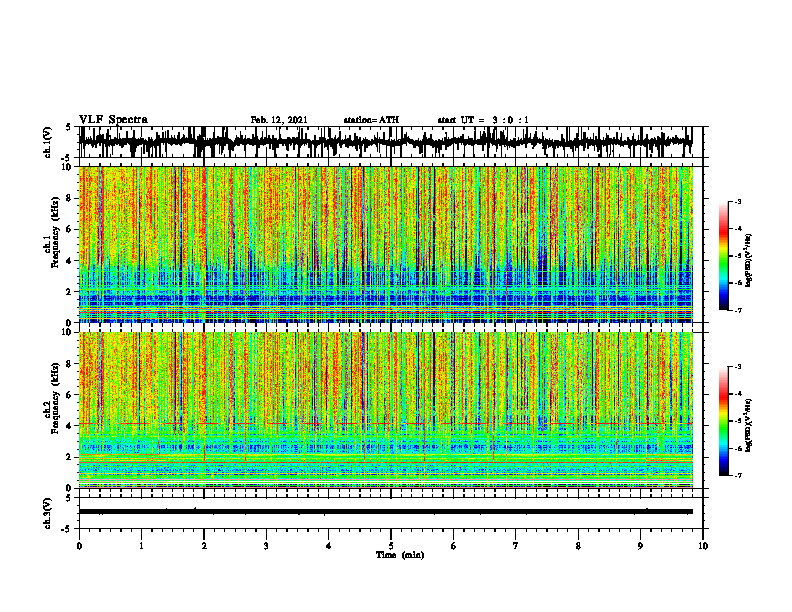
Task: Click time axis tick label "9"
Action: [640, 546]
